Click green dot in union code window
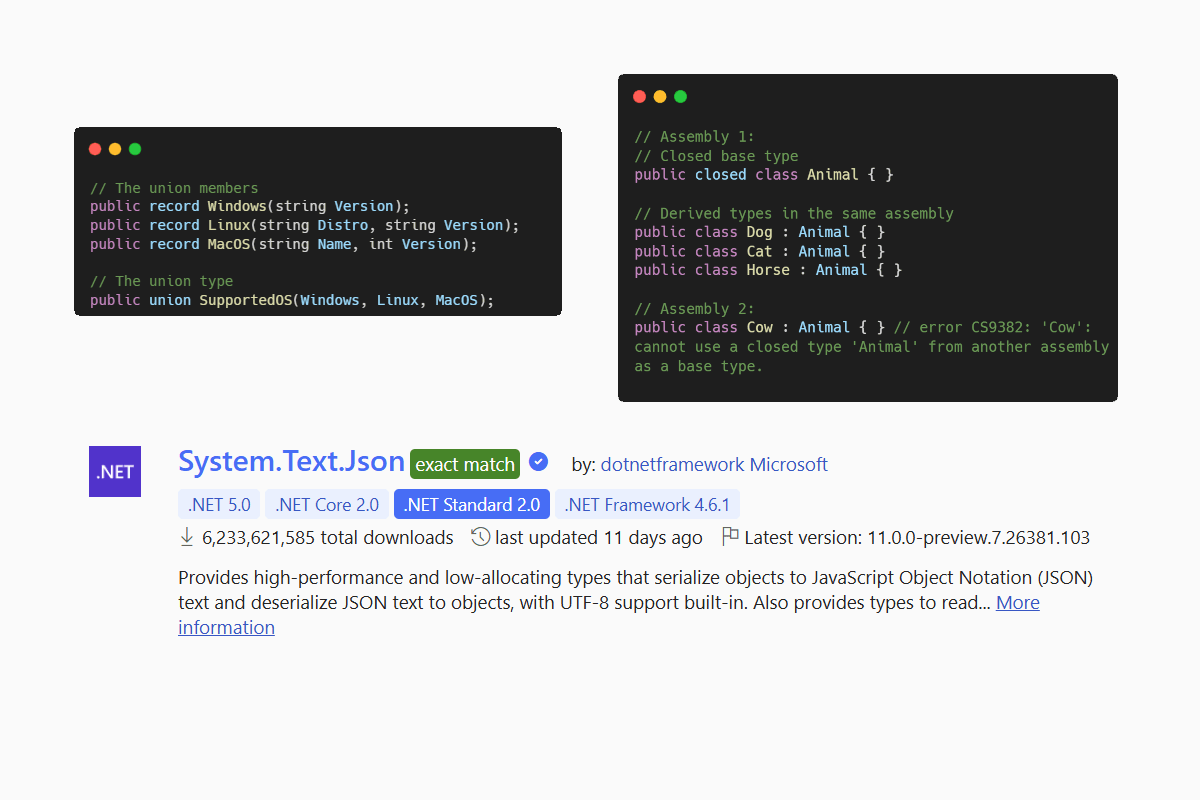This screenshot has height=800, width=1200. point(135,149)
